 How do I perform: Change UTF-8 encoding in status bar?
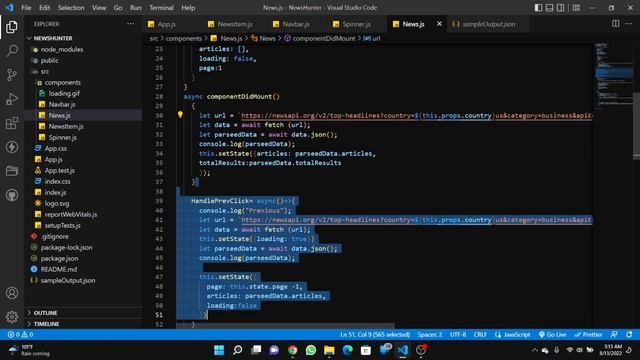[x=458, y=334]
